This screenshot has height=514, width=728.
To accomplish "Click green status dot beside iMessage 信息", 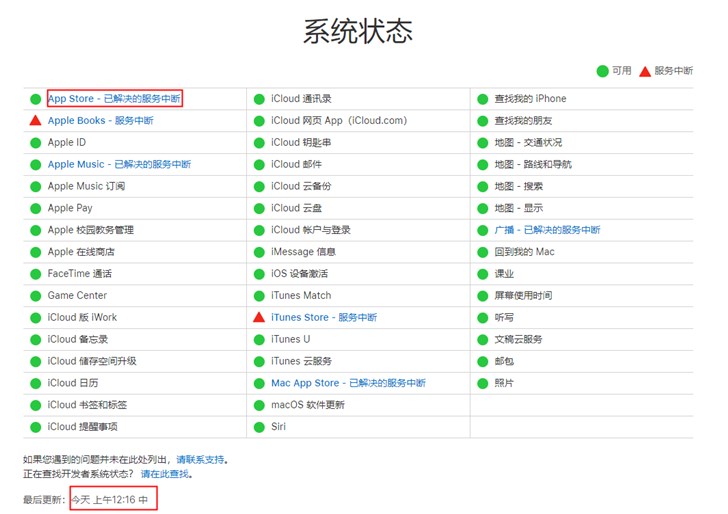I will click(x=259, y=252).
